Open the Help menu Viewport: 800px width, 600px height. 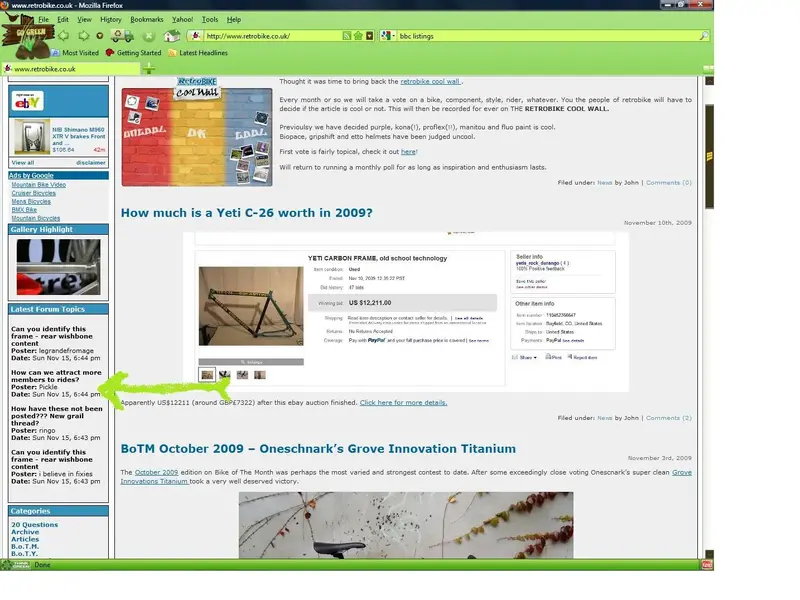(x=234, y=19)
